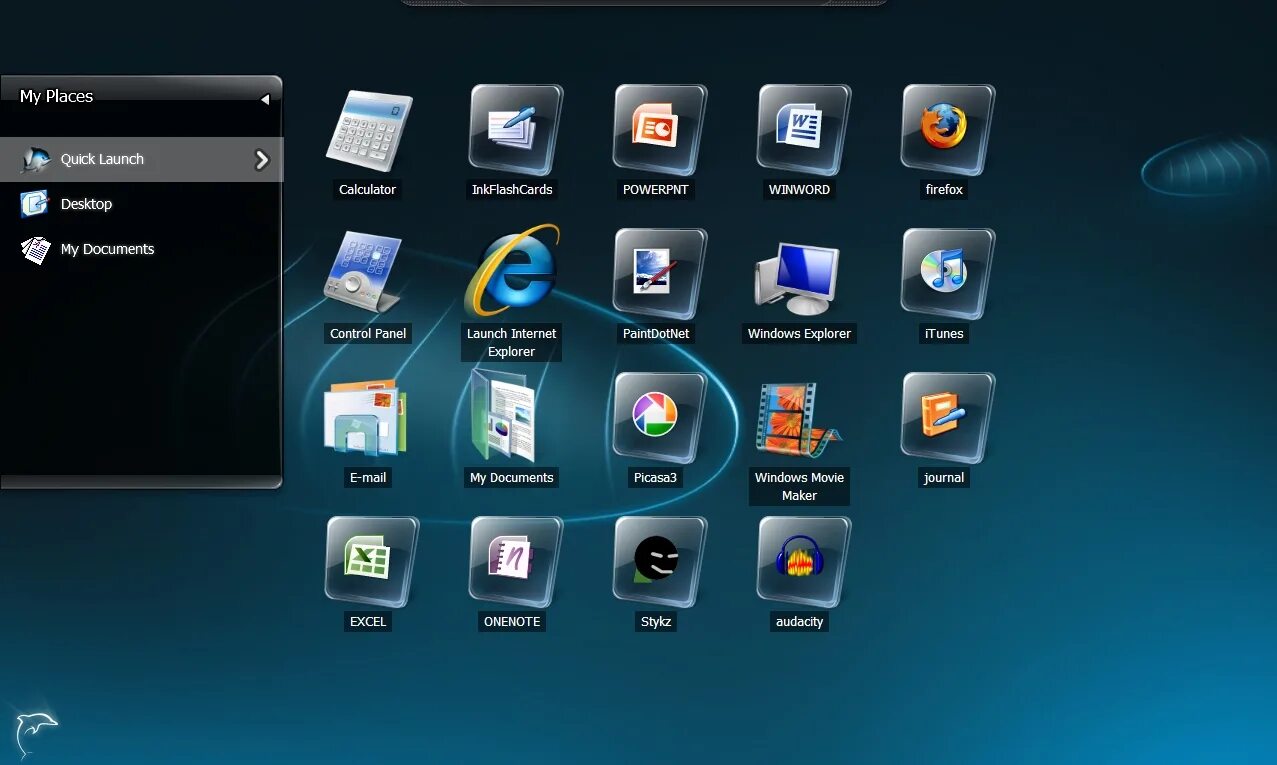The image size is (1277, 765).
Task: Click the "Picasa3" label text
Action: pos(656,477)
